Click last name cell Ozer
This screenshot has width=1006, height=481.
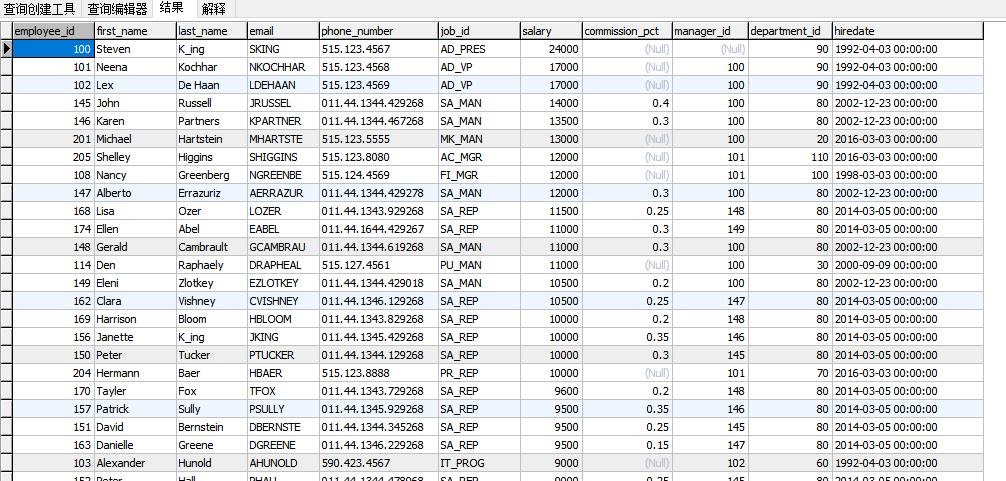pos(212,211)
